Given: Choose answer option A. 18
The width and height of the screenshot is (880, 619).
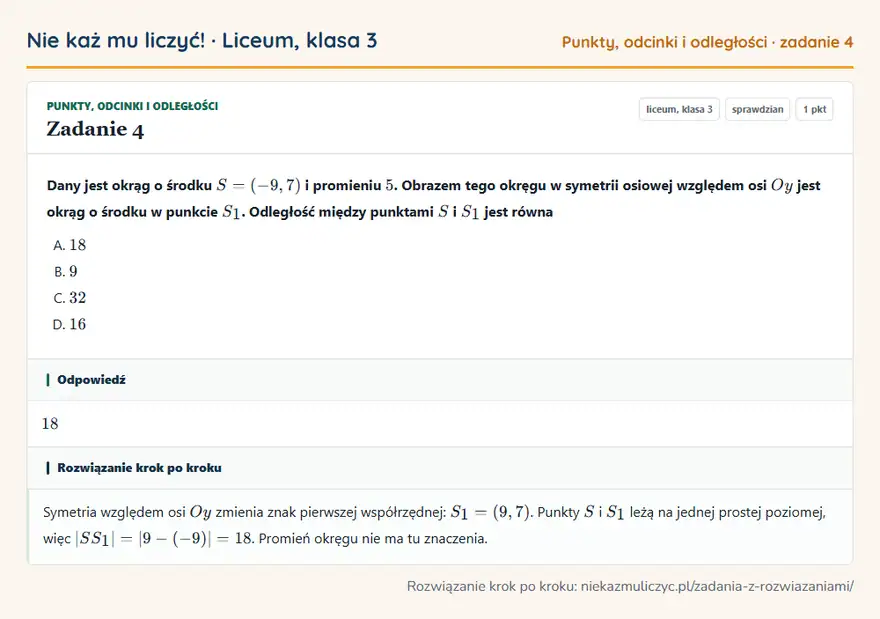Looking at the screenshot, I should coord(70,245).
